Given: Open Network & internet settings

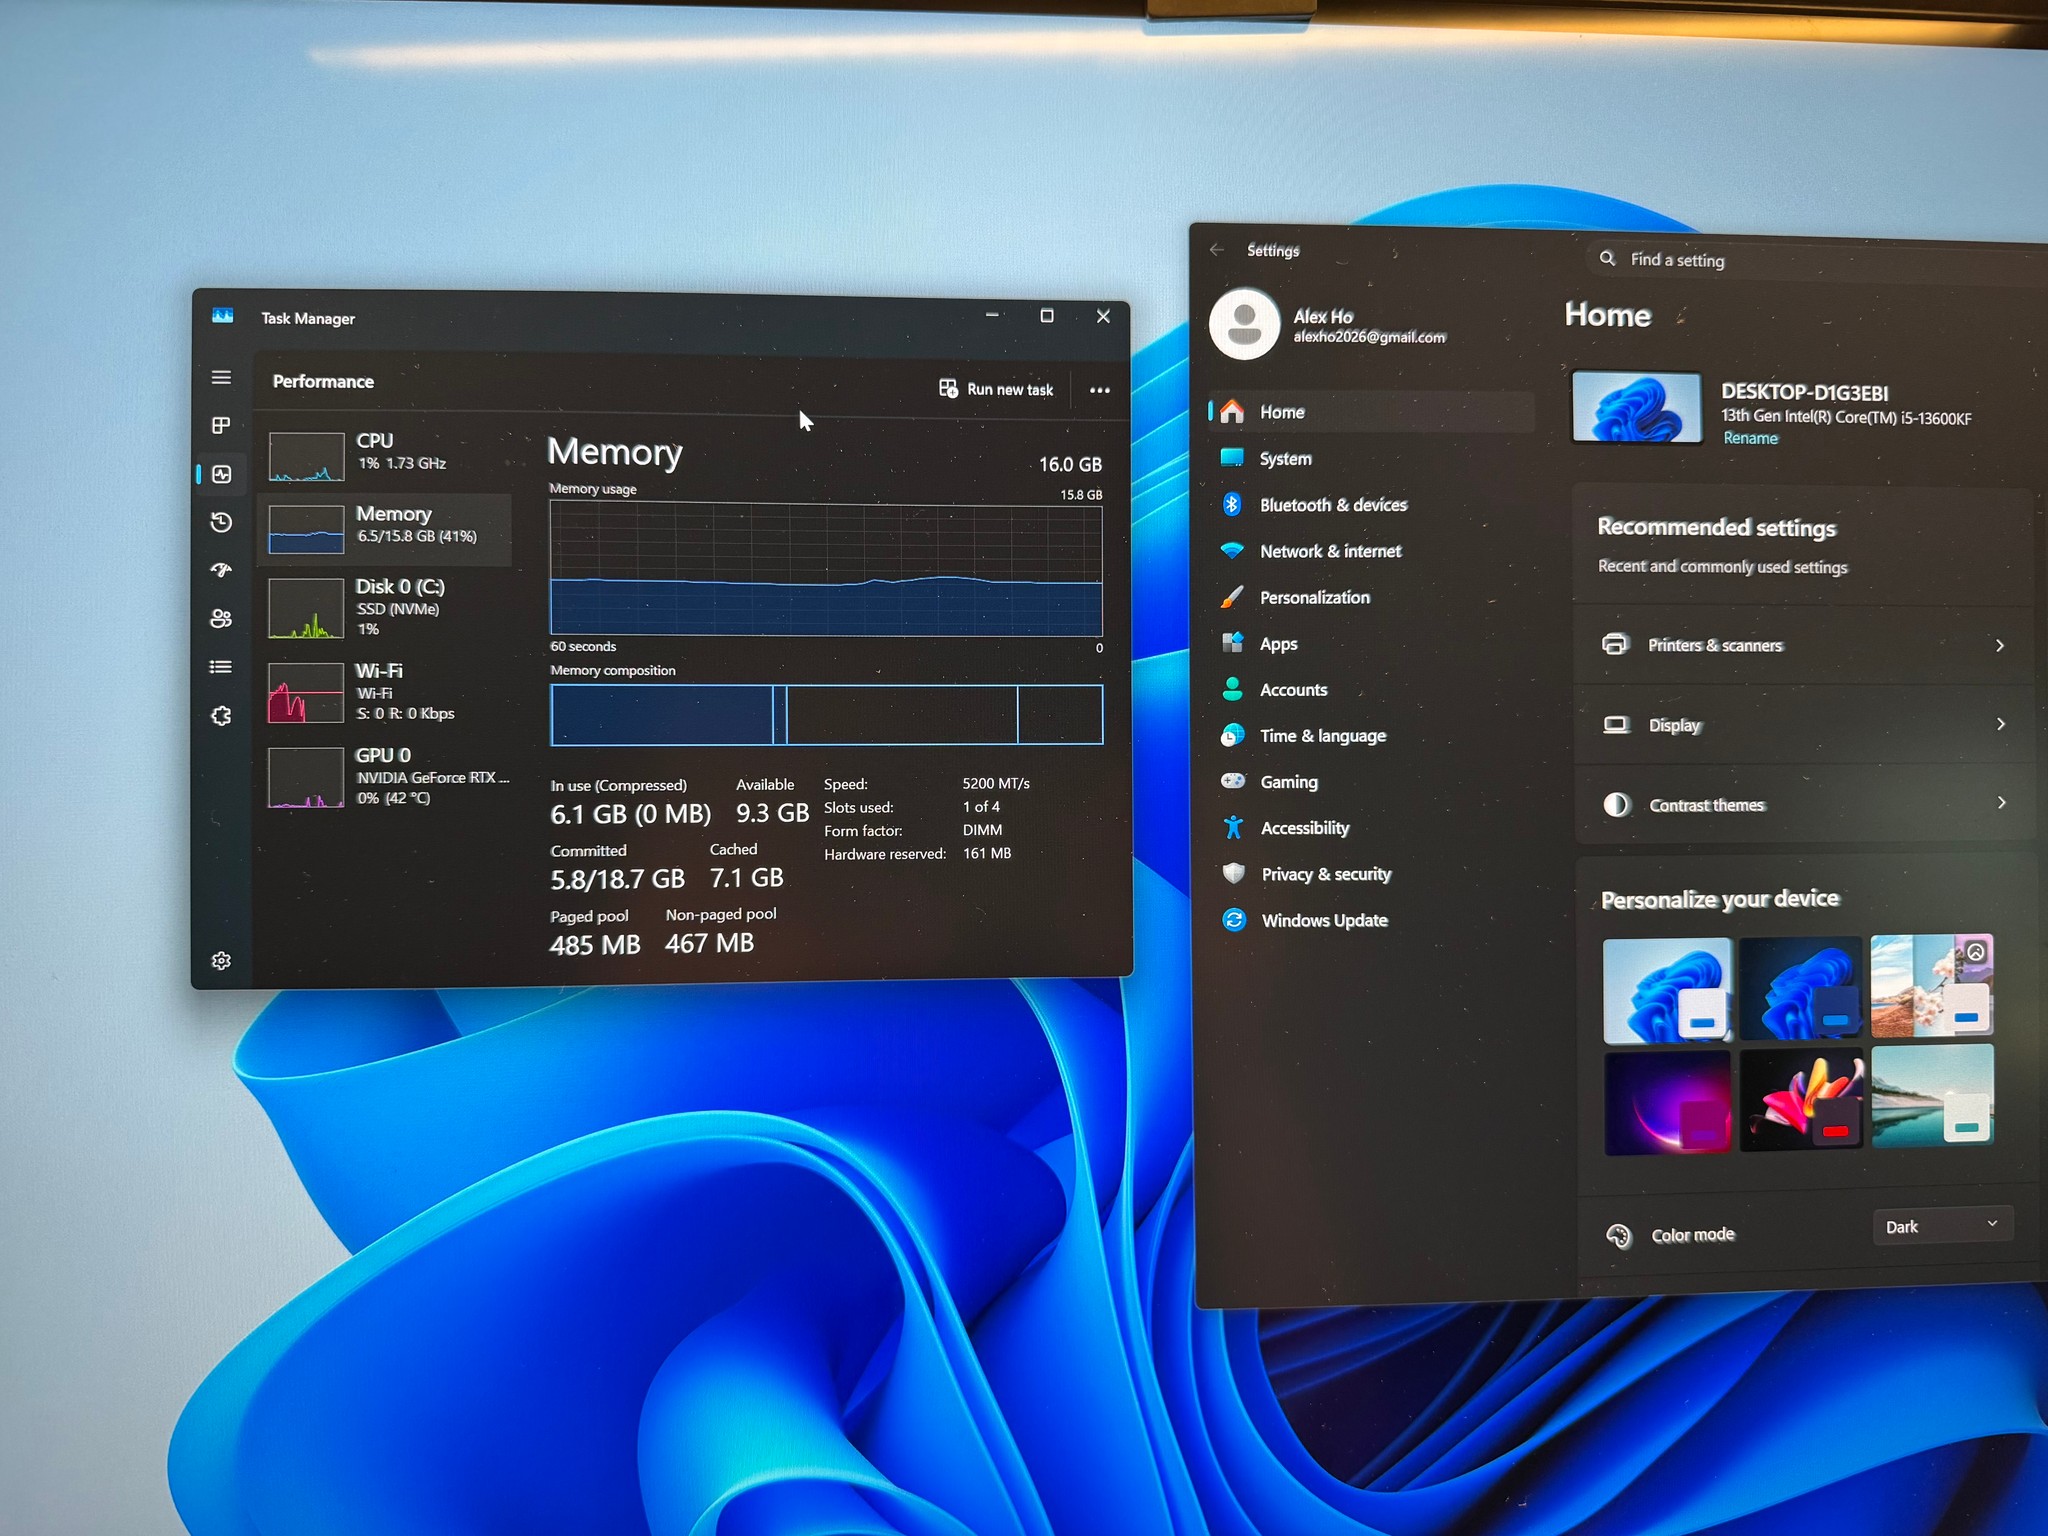Looking at the screenshot, I should coord(1371,551).
